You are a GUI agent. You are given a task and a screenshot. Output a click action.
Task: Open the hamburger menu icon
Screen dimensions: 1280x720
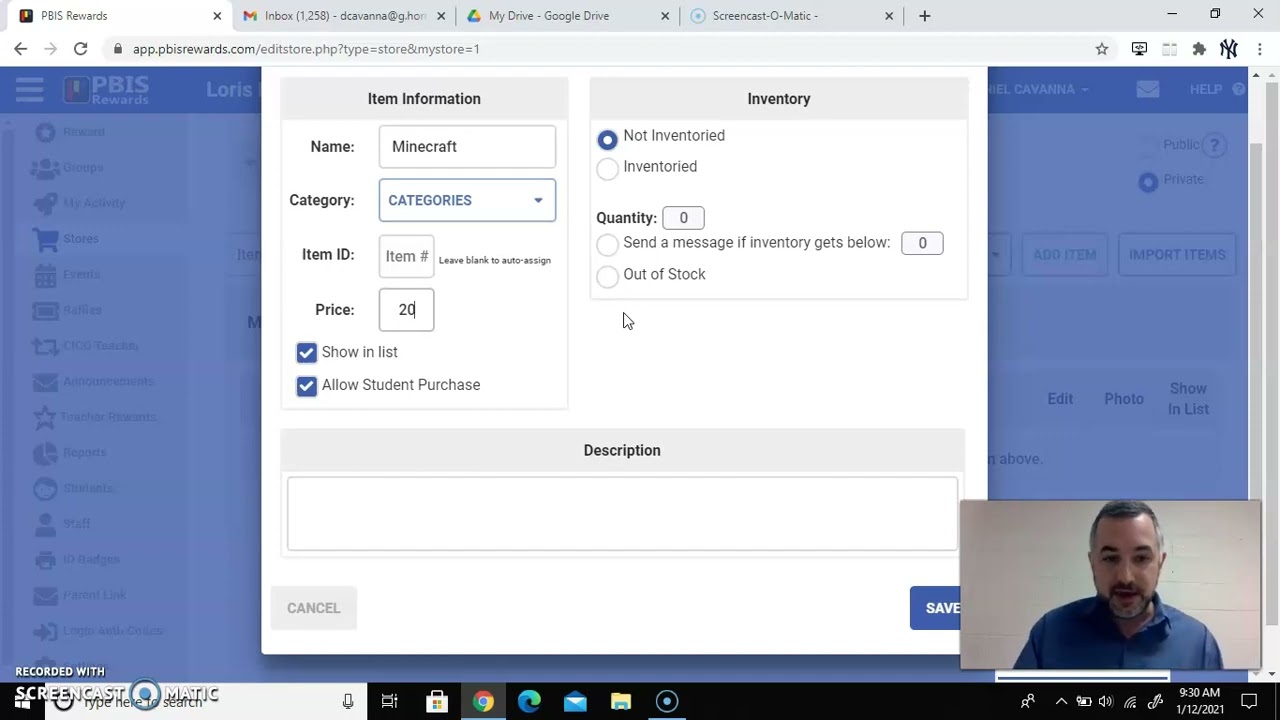tap(29, 89)
